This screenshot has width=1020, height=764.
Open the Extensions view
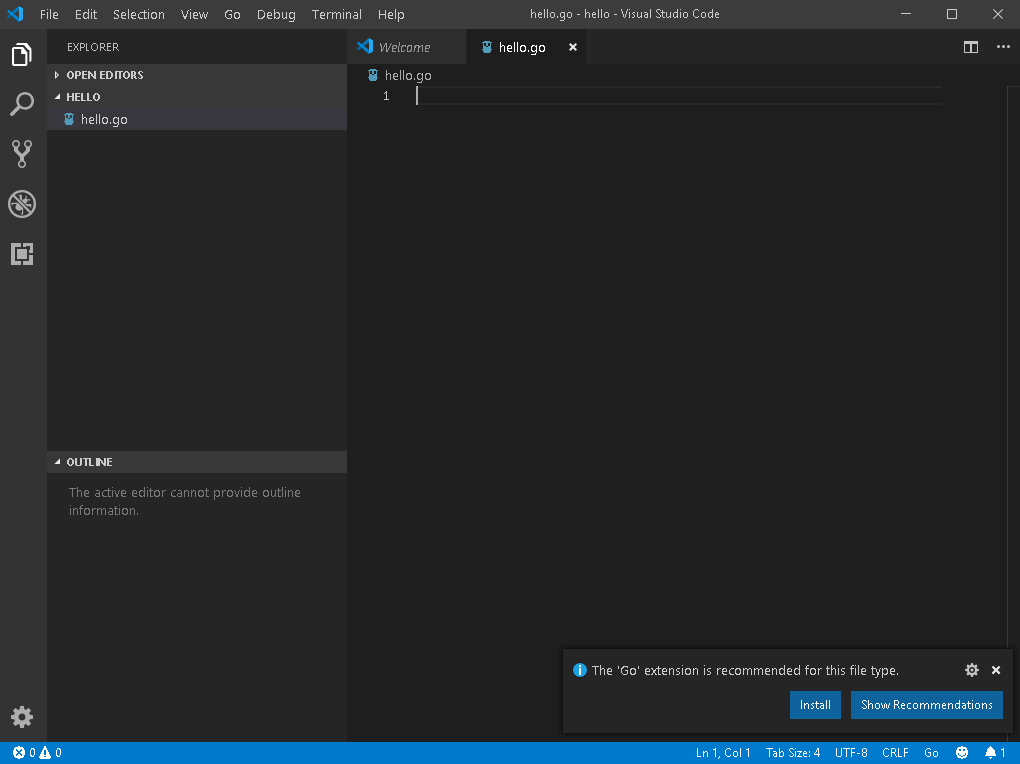coord(22,254)
